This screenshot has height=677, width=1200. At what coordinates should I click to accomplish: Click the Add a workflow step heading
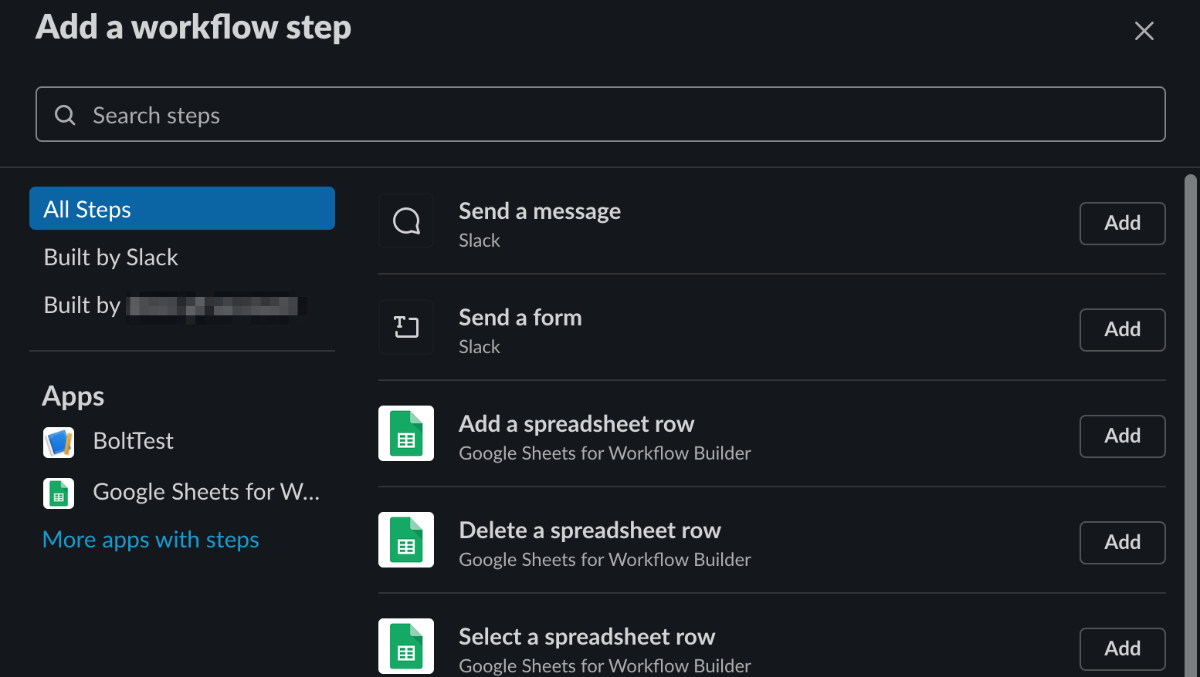(x=193, y=27)
